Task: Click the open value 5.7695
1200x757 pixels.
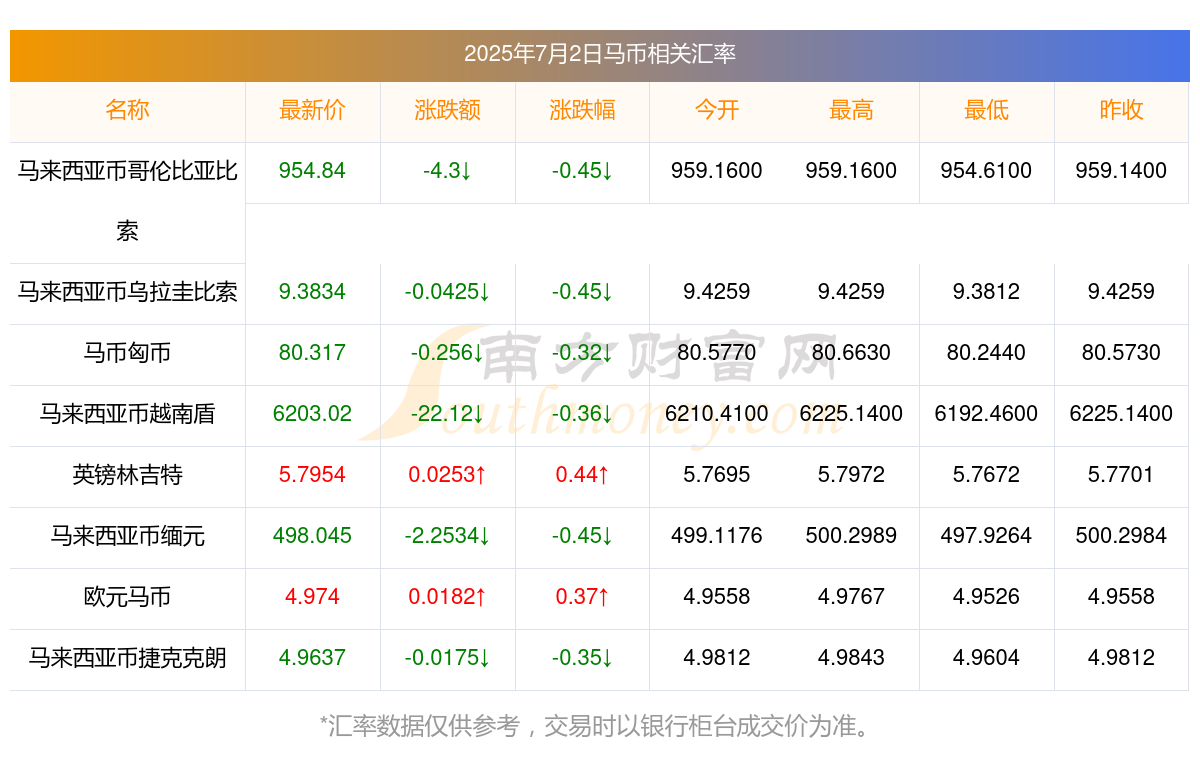Action: point(717,475)
